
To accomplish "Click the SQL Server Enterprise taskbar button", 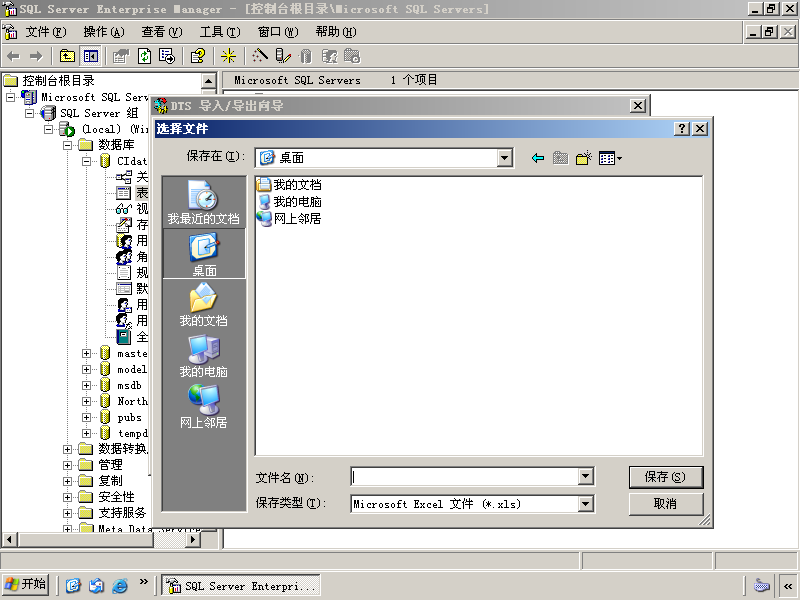I will click(241, 586).
